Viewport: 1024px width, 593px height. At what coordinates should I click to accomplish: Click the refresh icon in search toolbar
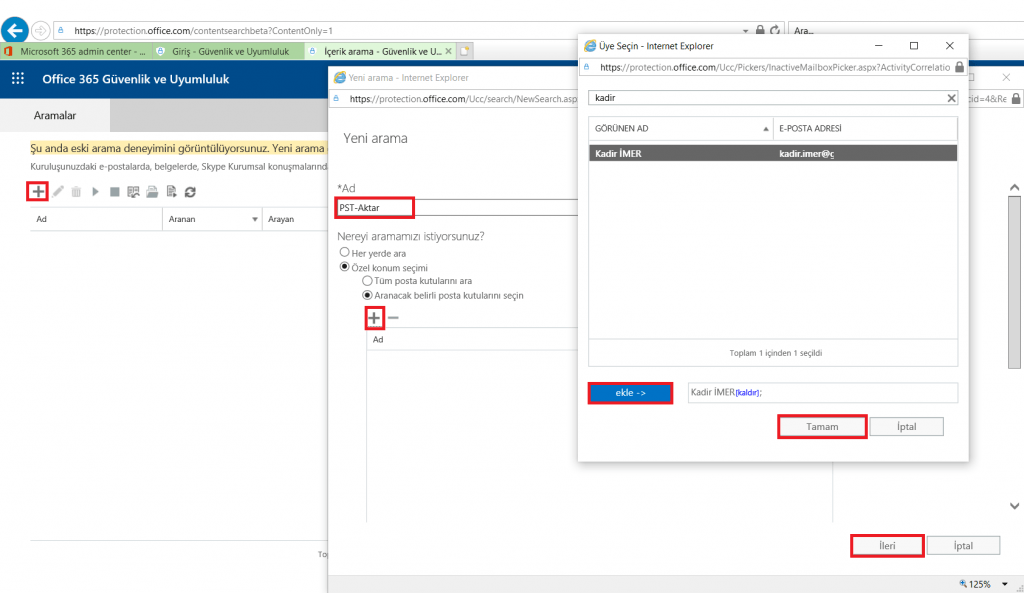(x=190, y=192)
